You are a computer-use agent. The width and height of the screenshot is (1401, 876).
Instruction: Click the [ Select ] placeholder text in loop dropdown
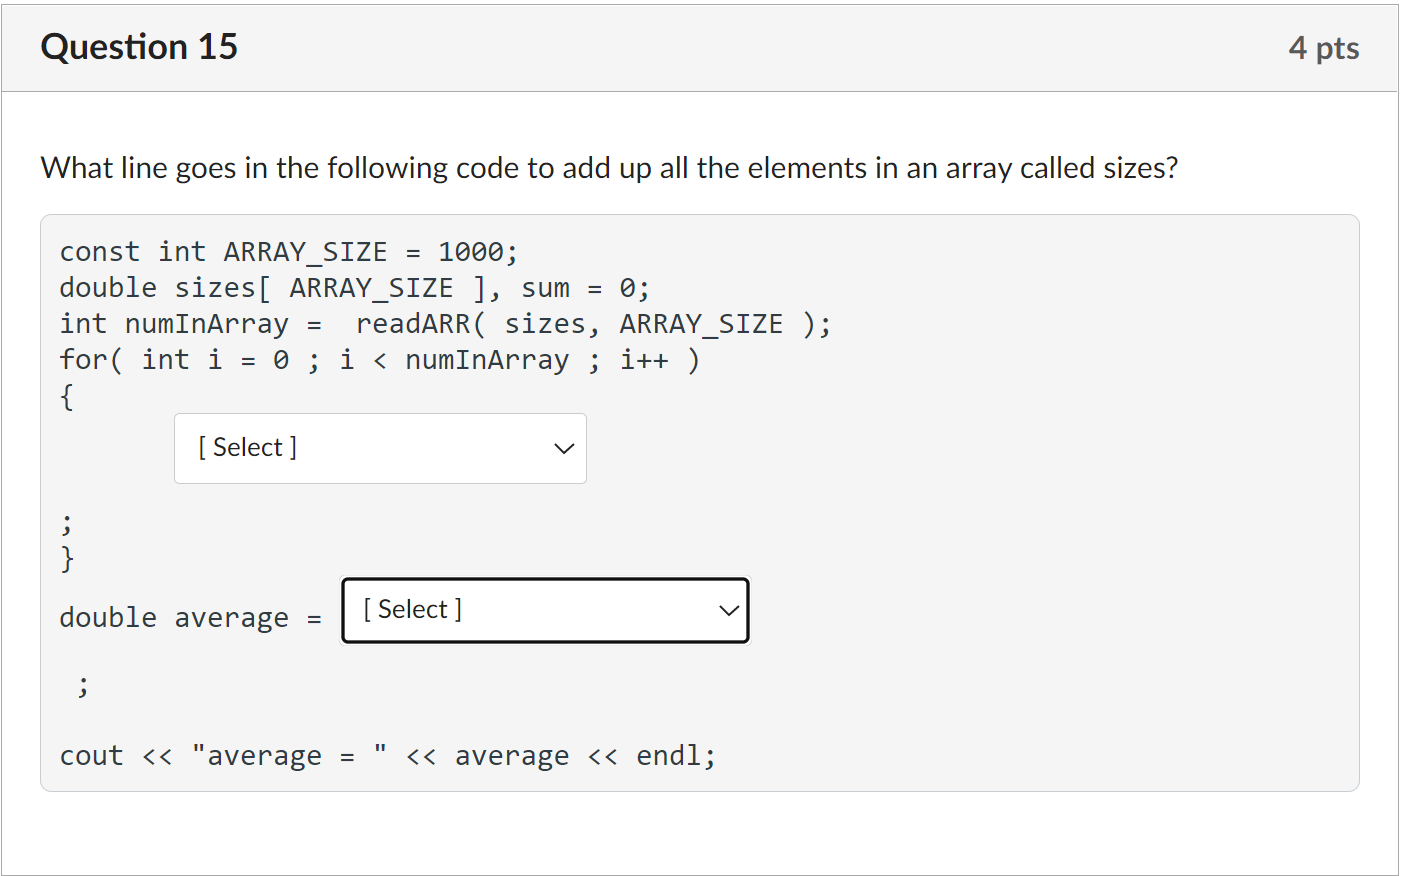[247, 448]
